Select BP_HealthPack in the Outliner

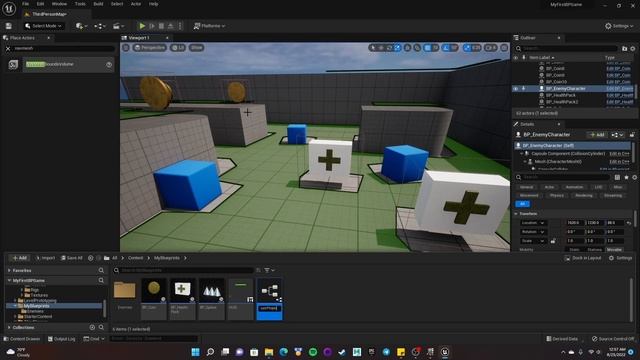point(561,95)
